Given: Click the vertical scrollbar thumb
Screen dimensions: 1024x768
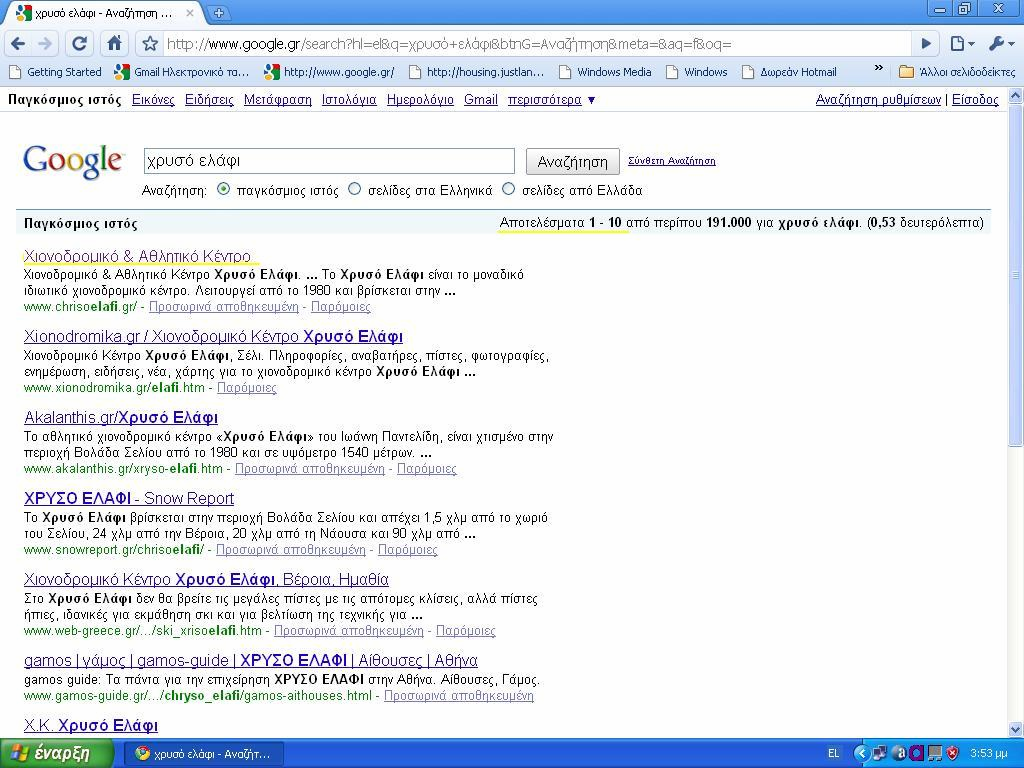Looking at the screenshot, I should 1016,274.
